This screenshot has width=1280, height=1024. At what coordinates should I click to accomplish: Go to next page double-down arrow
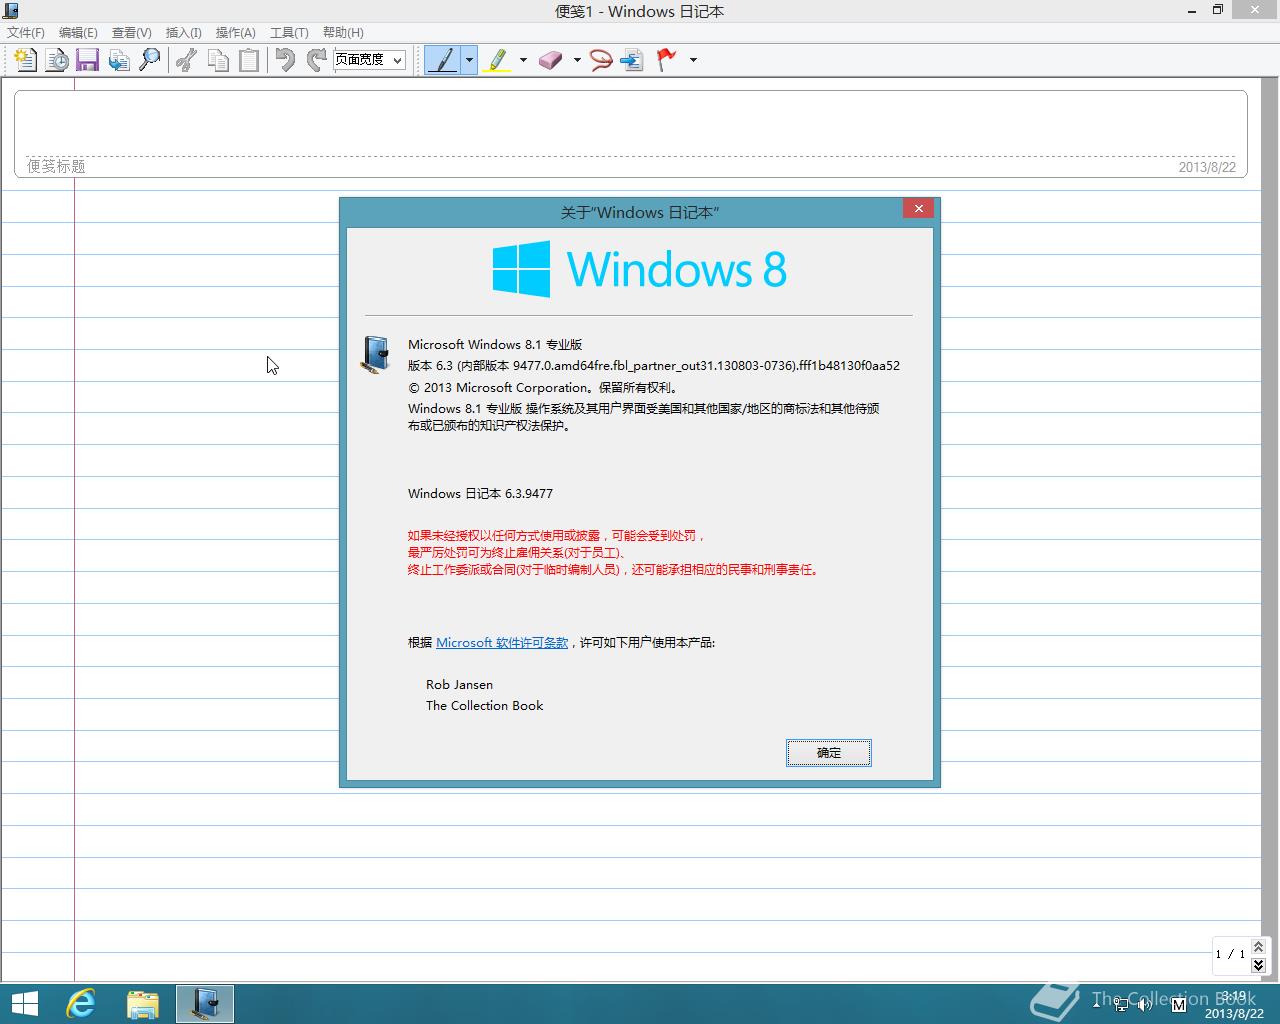[x=1258, y=965]
